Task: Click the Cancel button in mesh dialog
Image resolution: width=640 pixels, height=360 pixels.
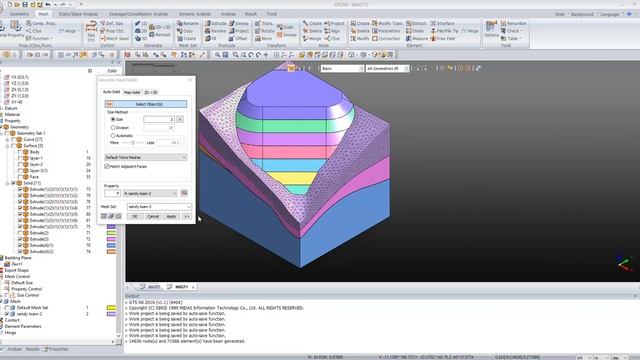Action: pyautogui.click(x=153, y=216)
